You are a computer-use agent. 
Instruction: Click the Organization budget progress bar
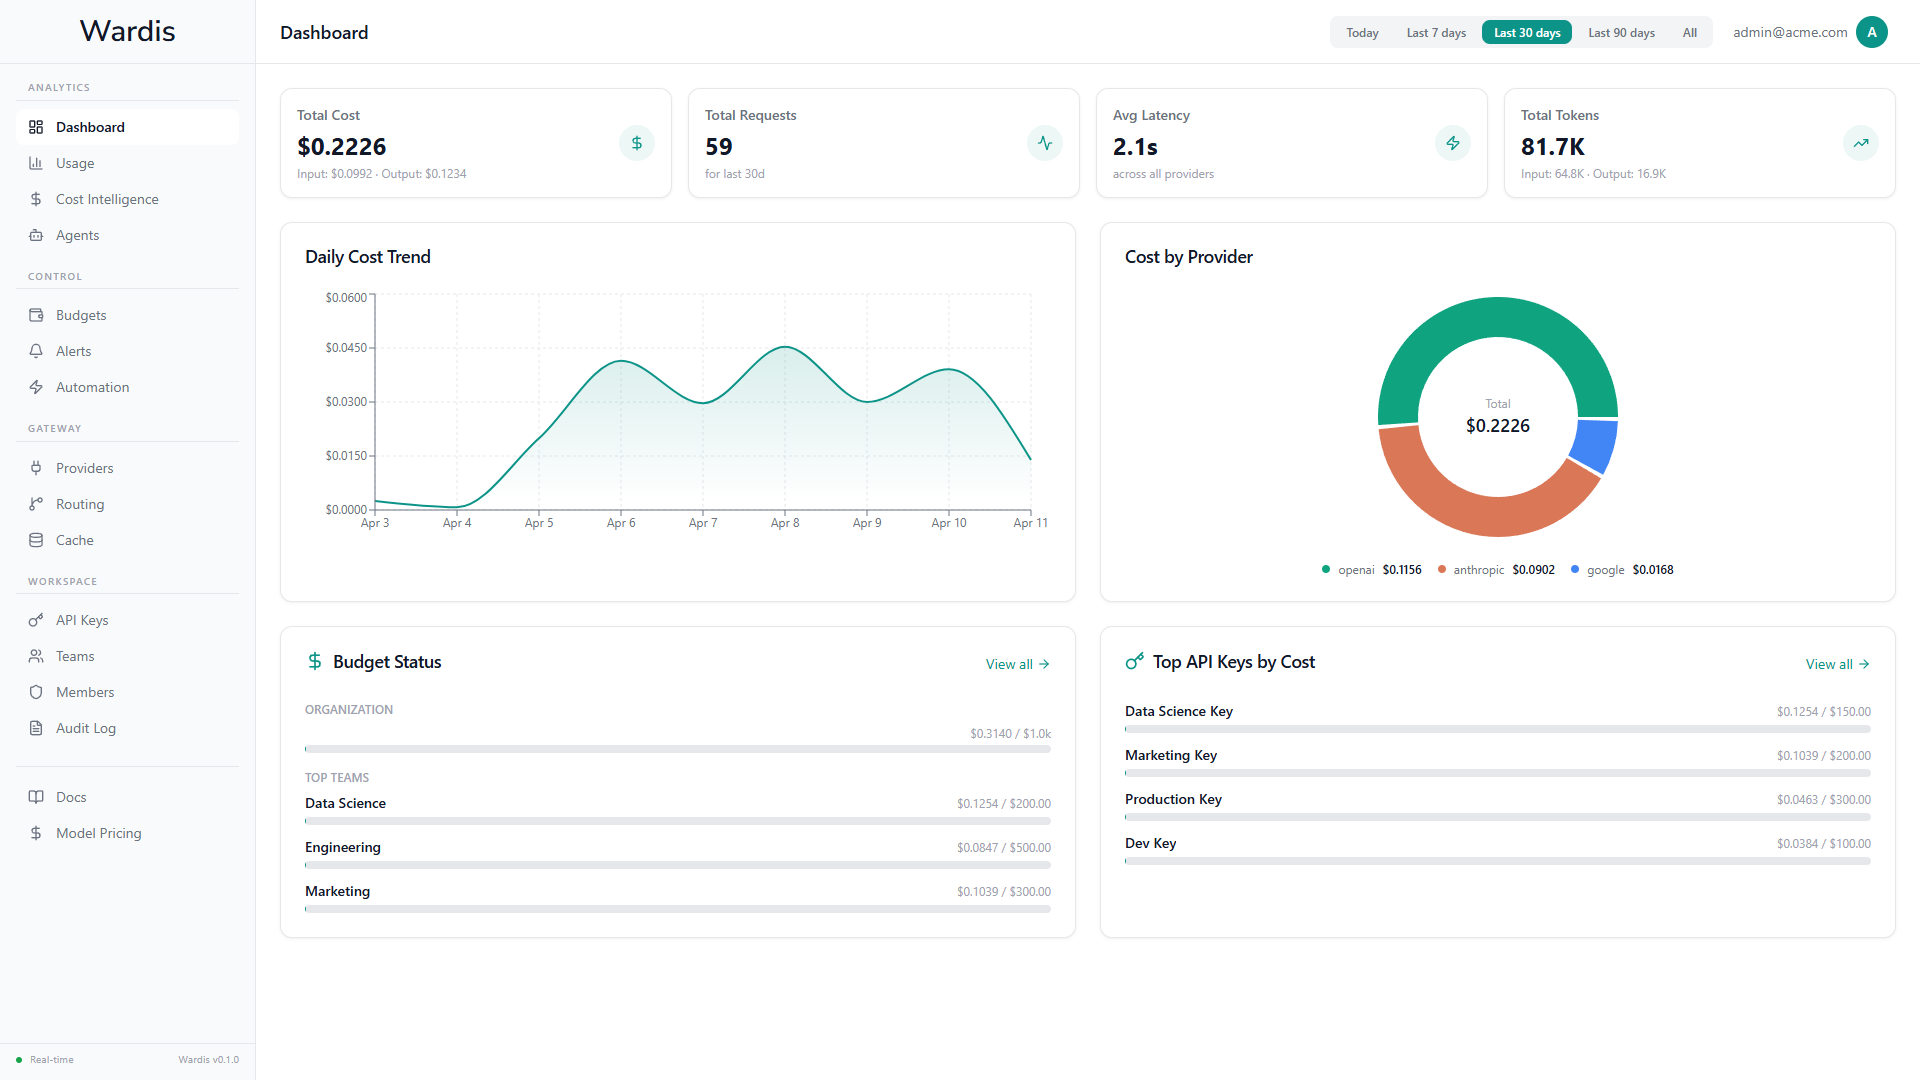point(678,749)
